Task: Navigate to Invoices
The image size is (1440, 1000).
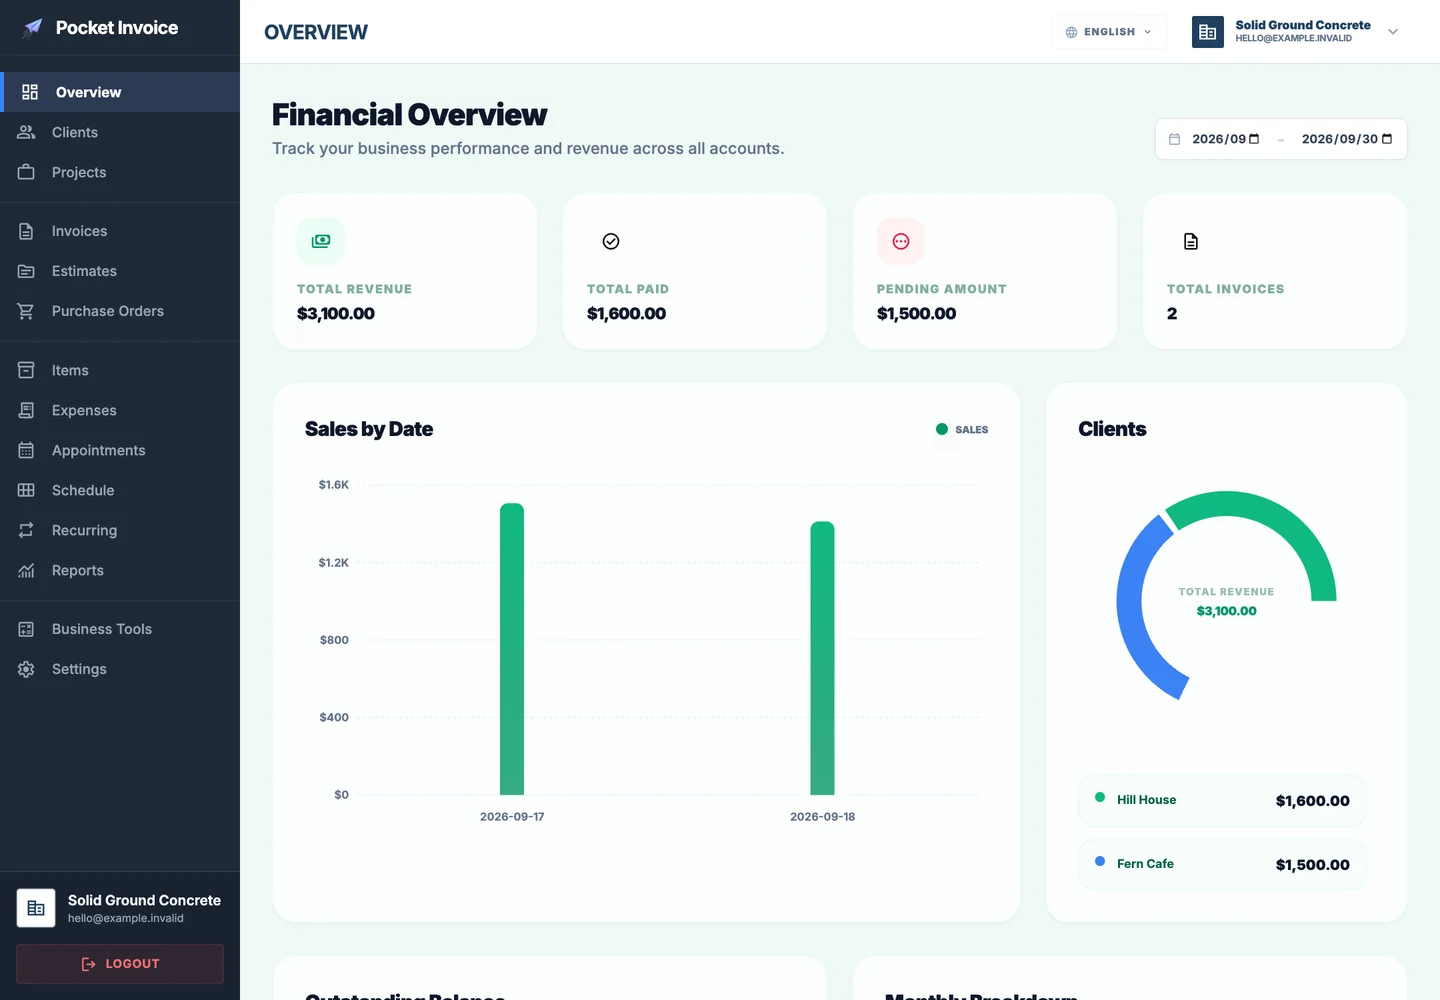Action: coord(120,231)
